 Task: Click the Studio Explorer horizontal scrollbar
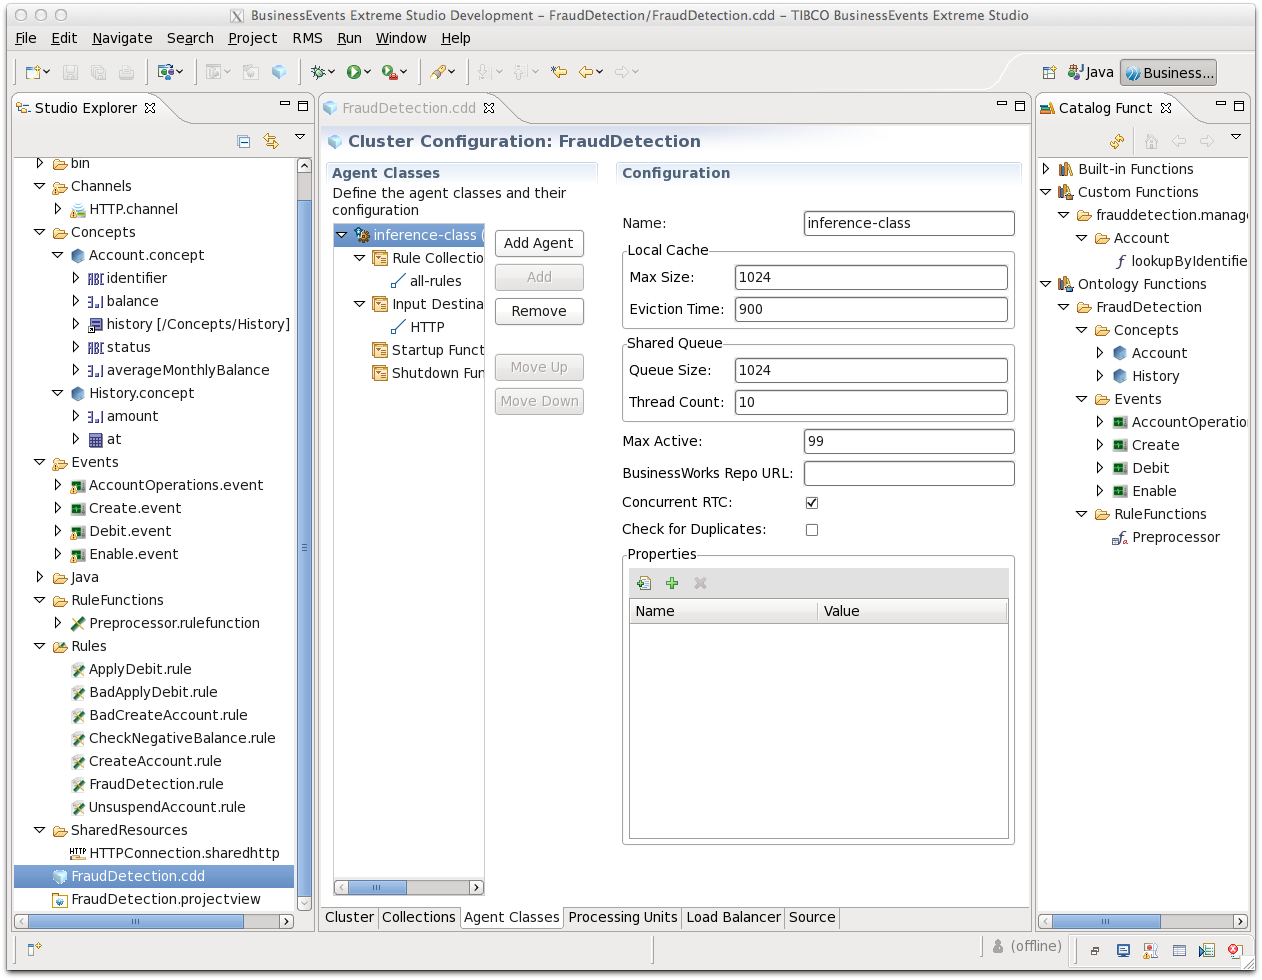(154, 921)
